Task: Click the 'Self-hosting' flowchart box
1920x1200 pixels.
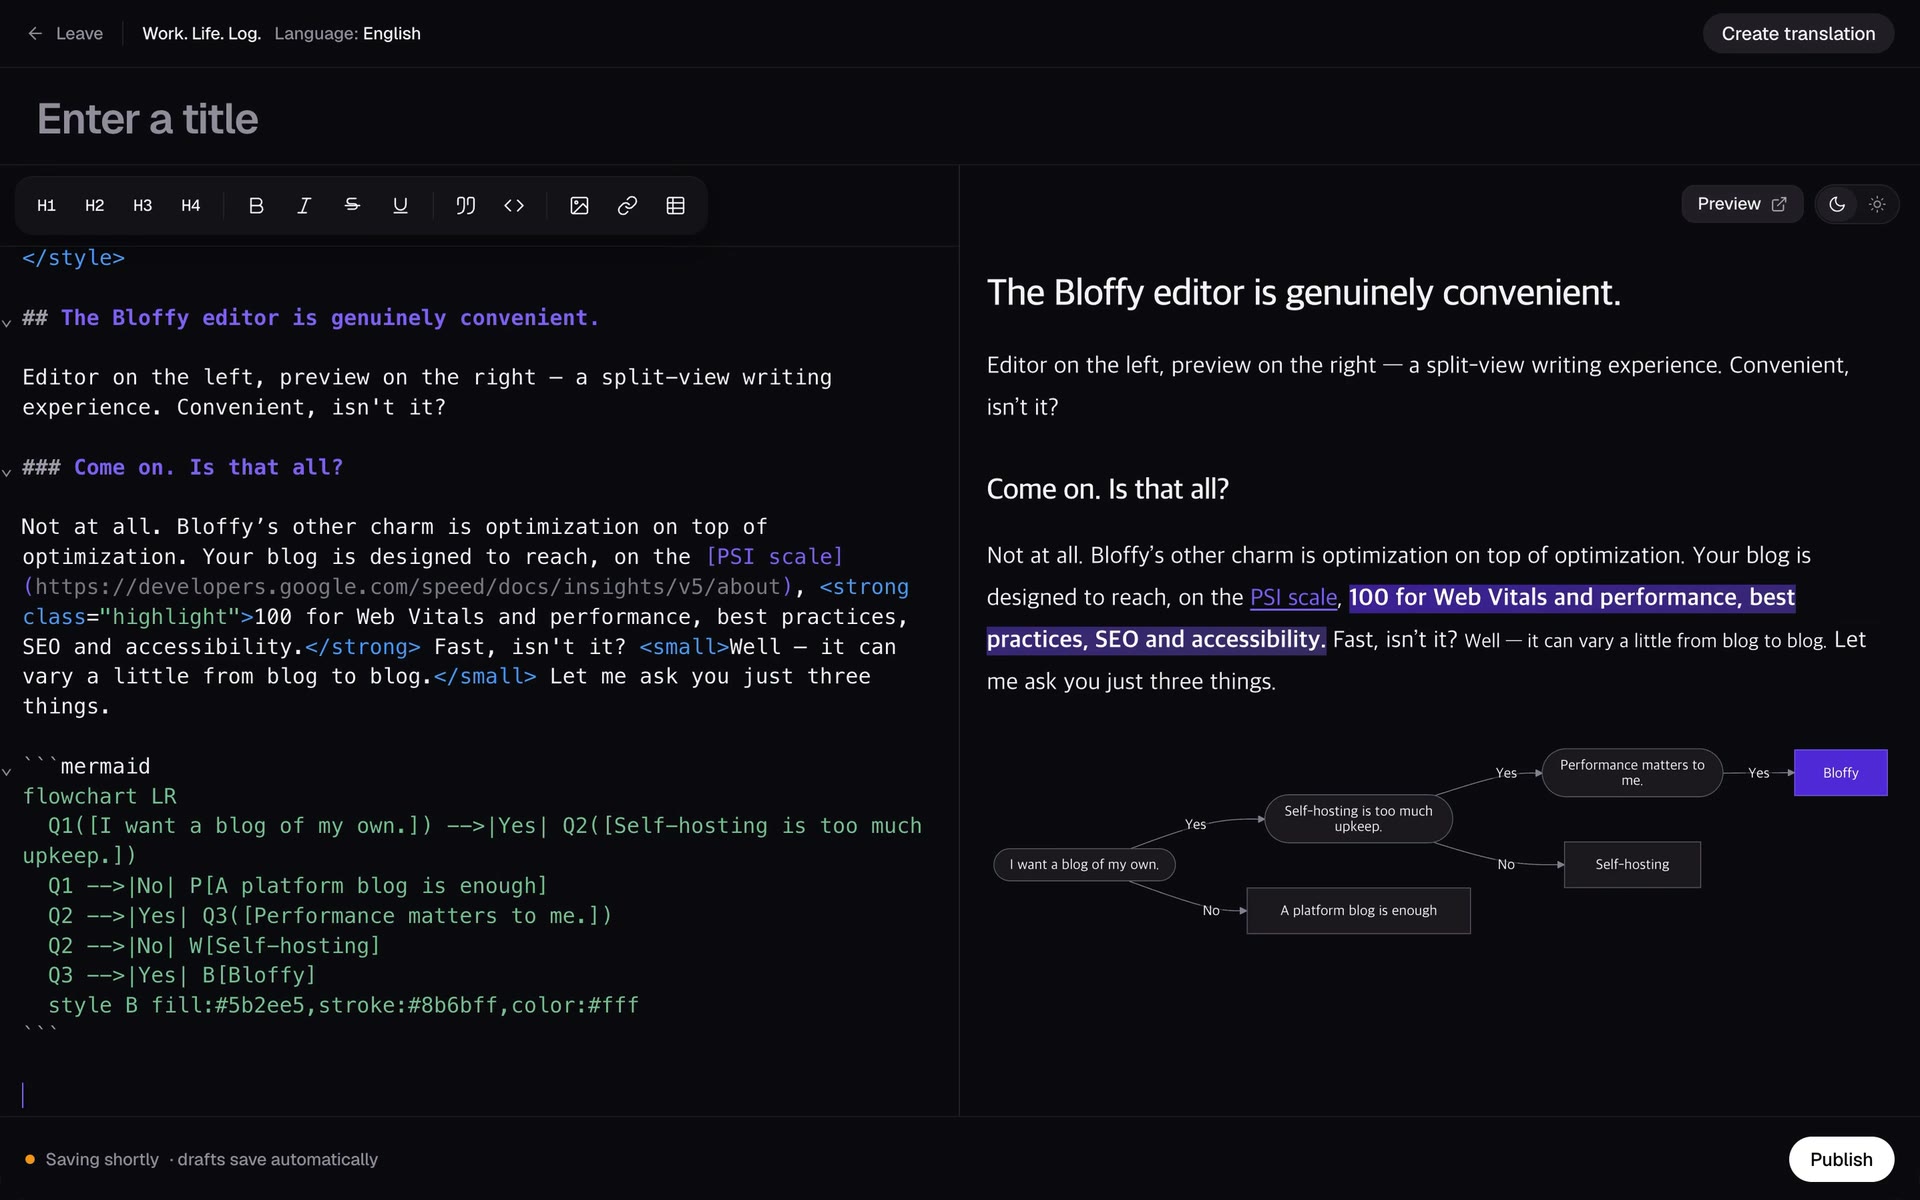Action: (x=1632, y=864)
